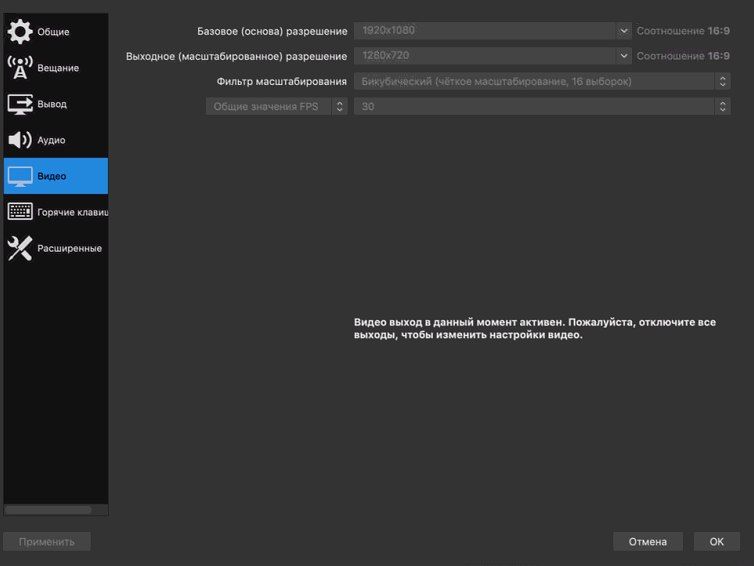Click the keyboard icon for Горячие клавиши

(x=20, y=212)
